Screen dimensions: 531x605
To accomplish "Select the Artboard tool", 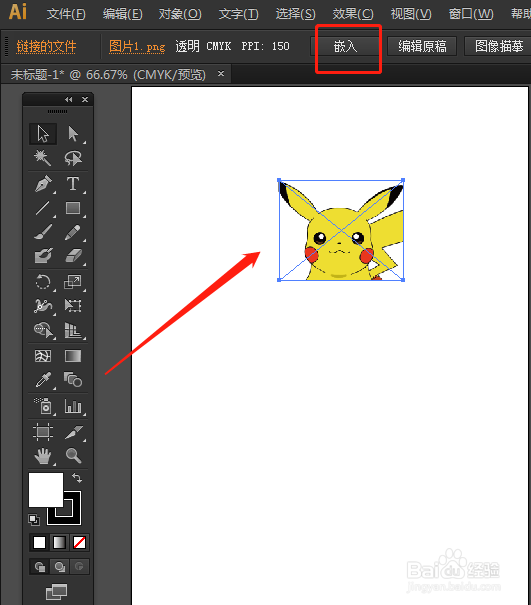I will (x=43, y=432).
